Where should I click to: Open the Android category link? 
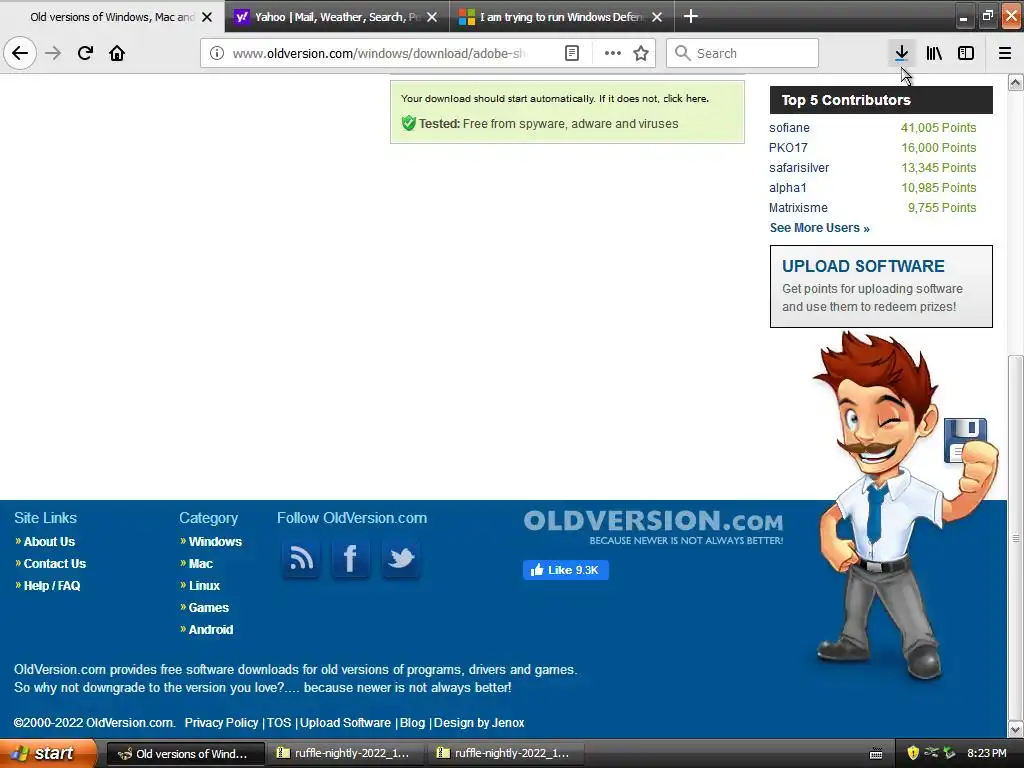pyautogui.click(x=210, y=630)
